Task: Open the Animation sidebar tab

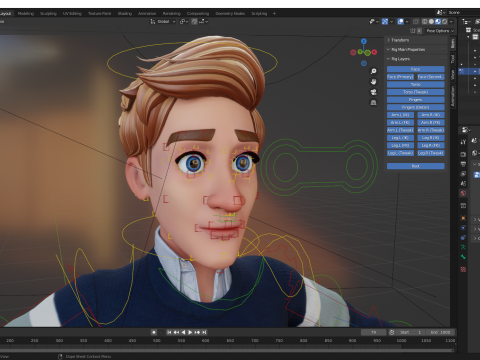Action: click(x=453, y=96)
